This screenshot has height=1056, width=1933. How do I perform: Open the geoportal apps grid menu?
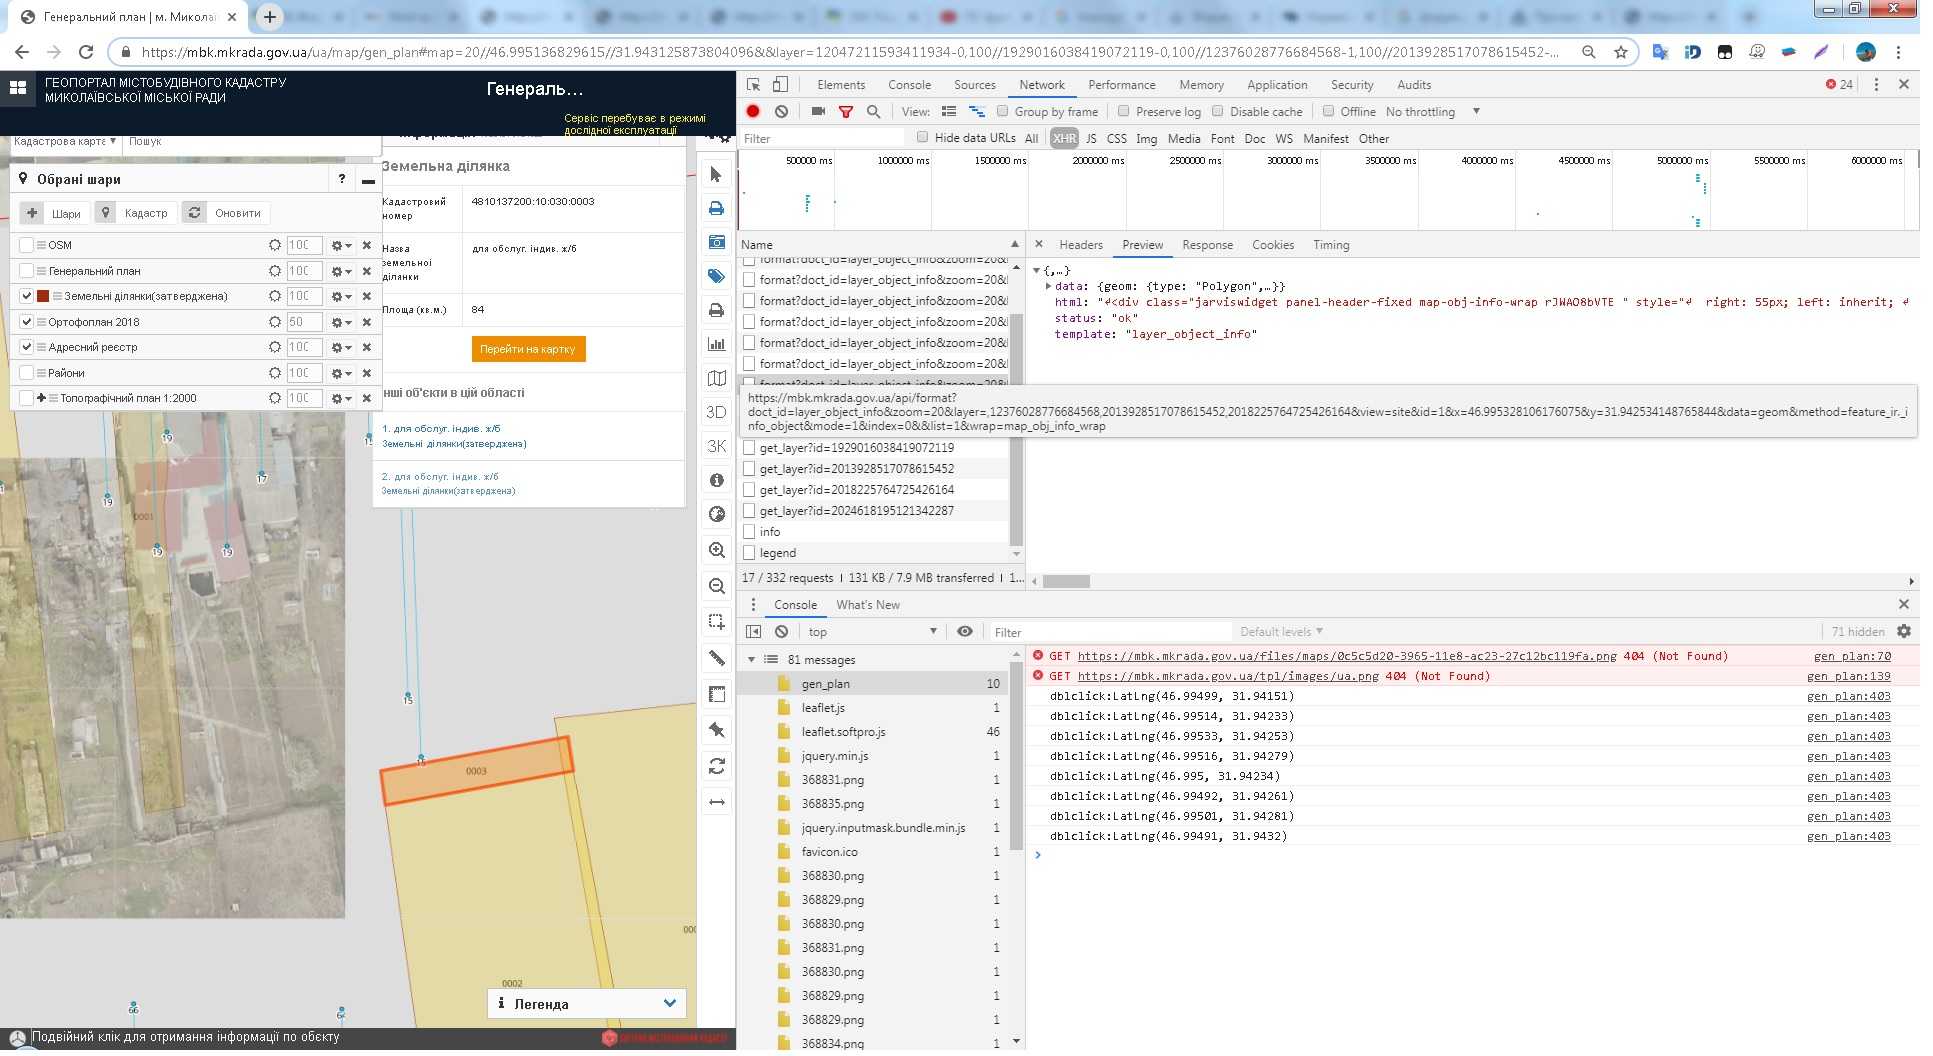(x=18, y=88)
